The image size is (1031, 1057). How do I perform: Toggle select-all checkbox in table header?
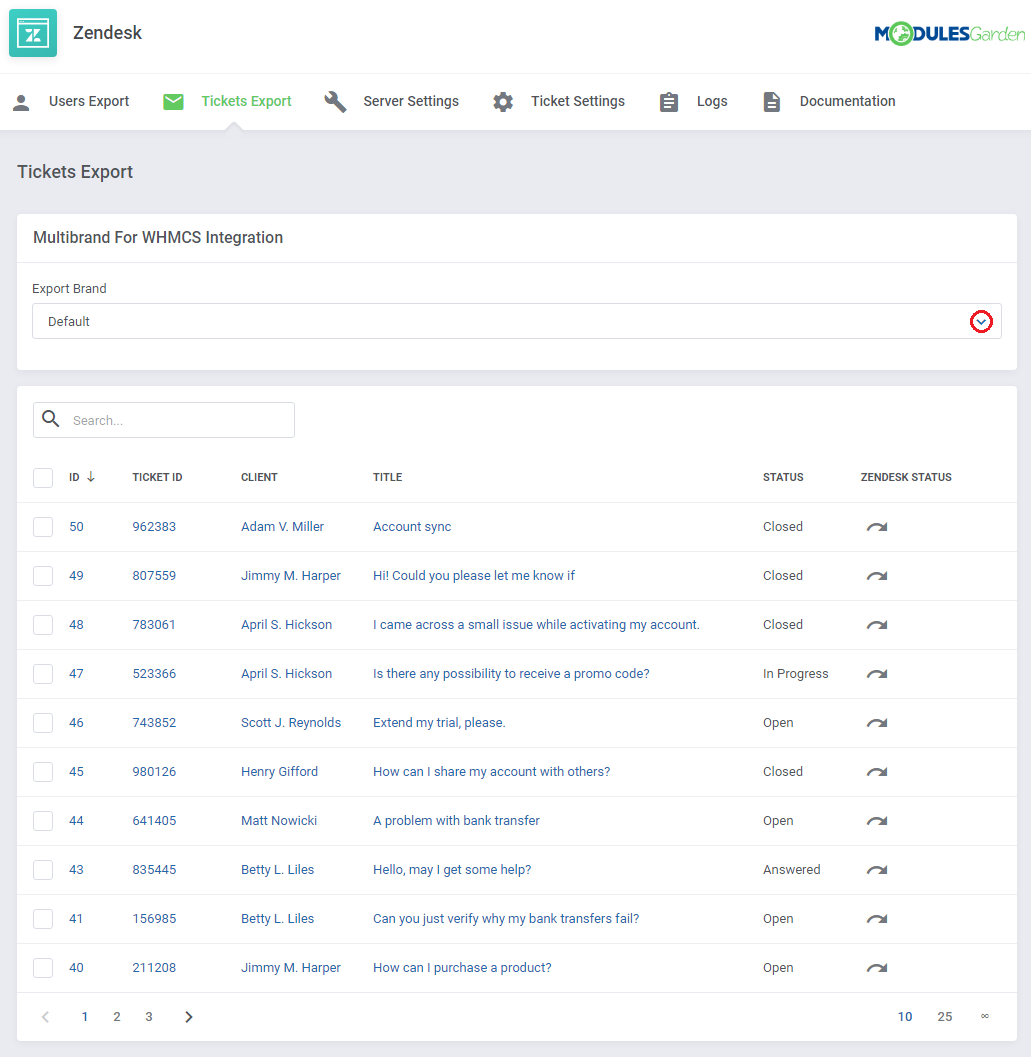43,477
